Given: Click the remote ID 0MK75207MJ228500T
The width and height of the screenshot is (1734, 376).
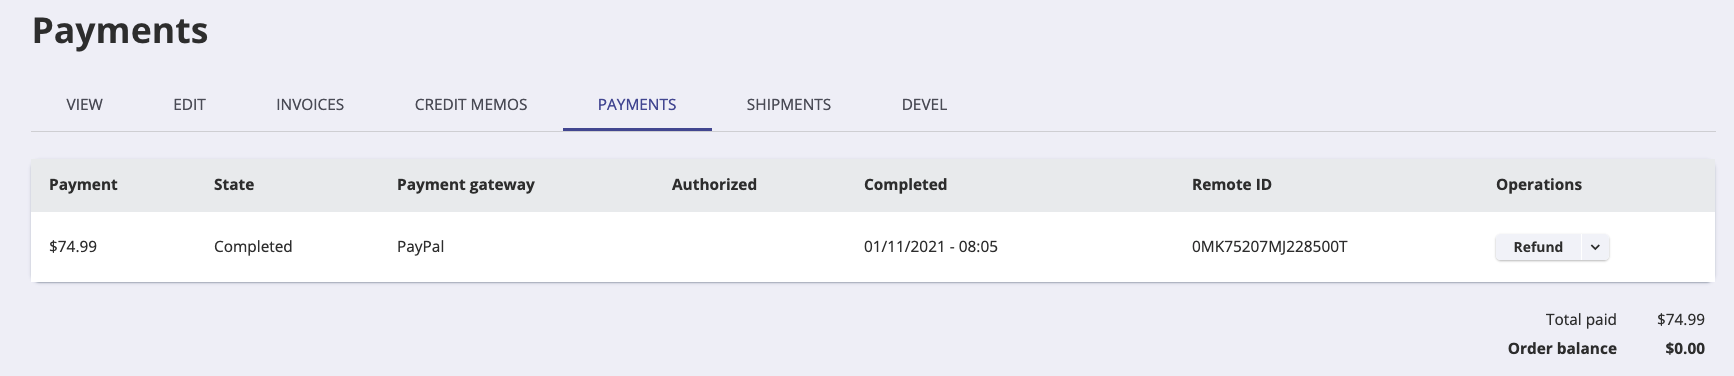Looking at the screenshot, I should 1270,246.
